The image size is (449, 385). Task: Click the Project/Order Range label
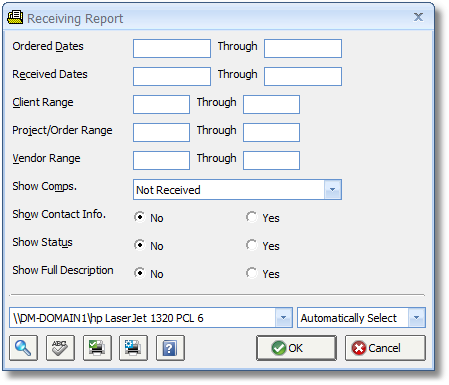coord(62,130)
